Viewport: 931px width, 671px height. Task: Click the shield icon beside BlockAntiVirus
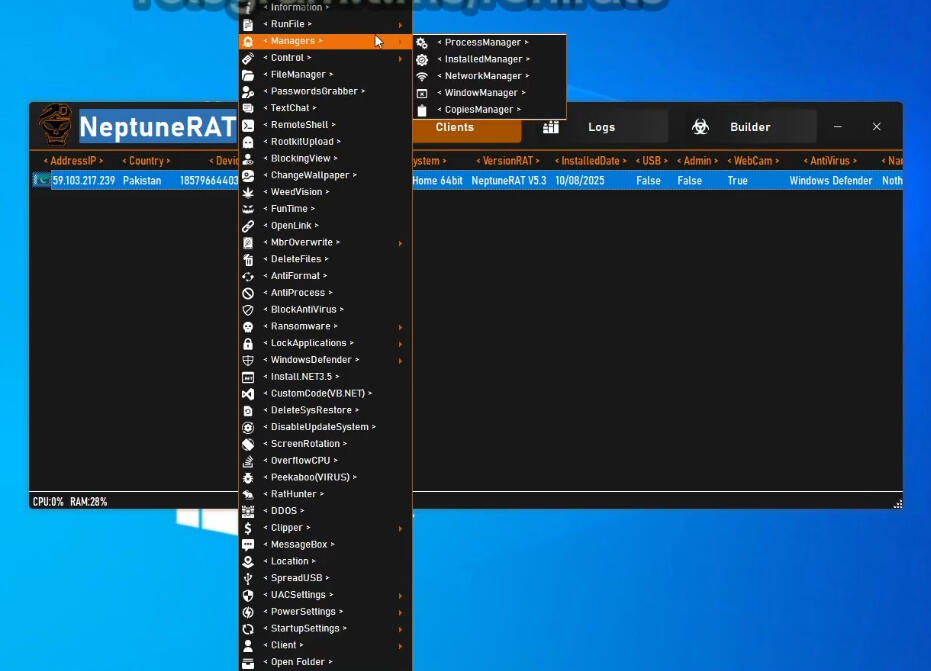click(x=248, y=310)
